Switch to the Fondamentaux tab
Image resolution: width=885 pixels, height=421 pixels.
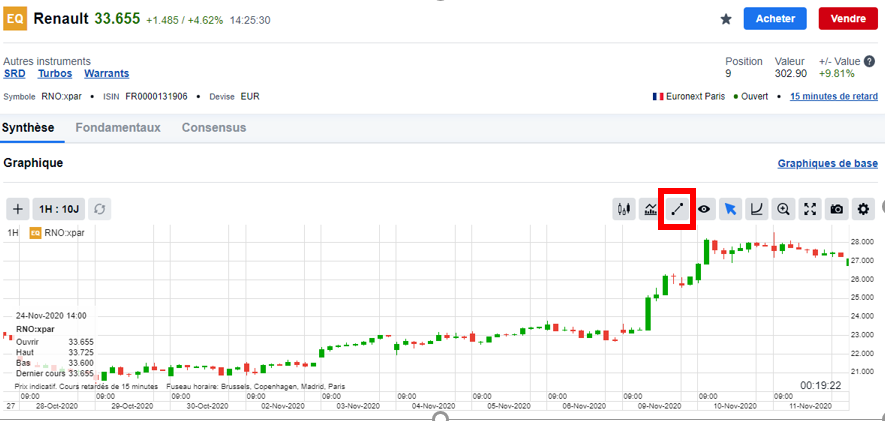click(118, 128)
